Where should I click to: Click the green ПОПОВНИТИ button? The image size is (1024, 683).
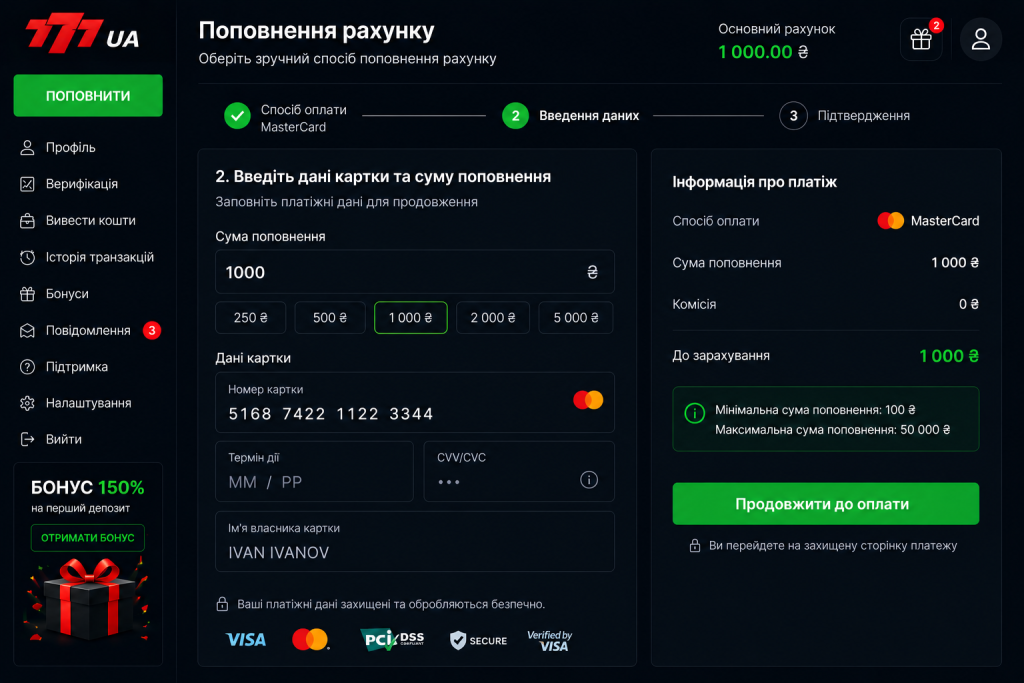point(88,95)
